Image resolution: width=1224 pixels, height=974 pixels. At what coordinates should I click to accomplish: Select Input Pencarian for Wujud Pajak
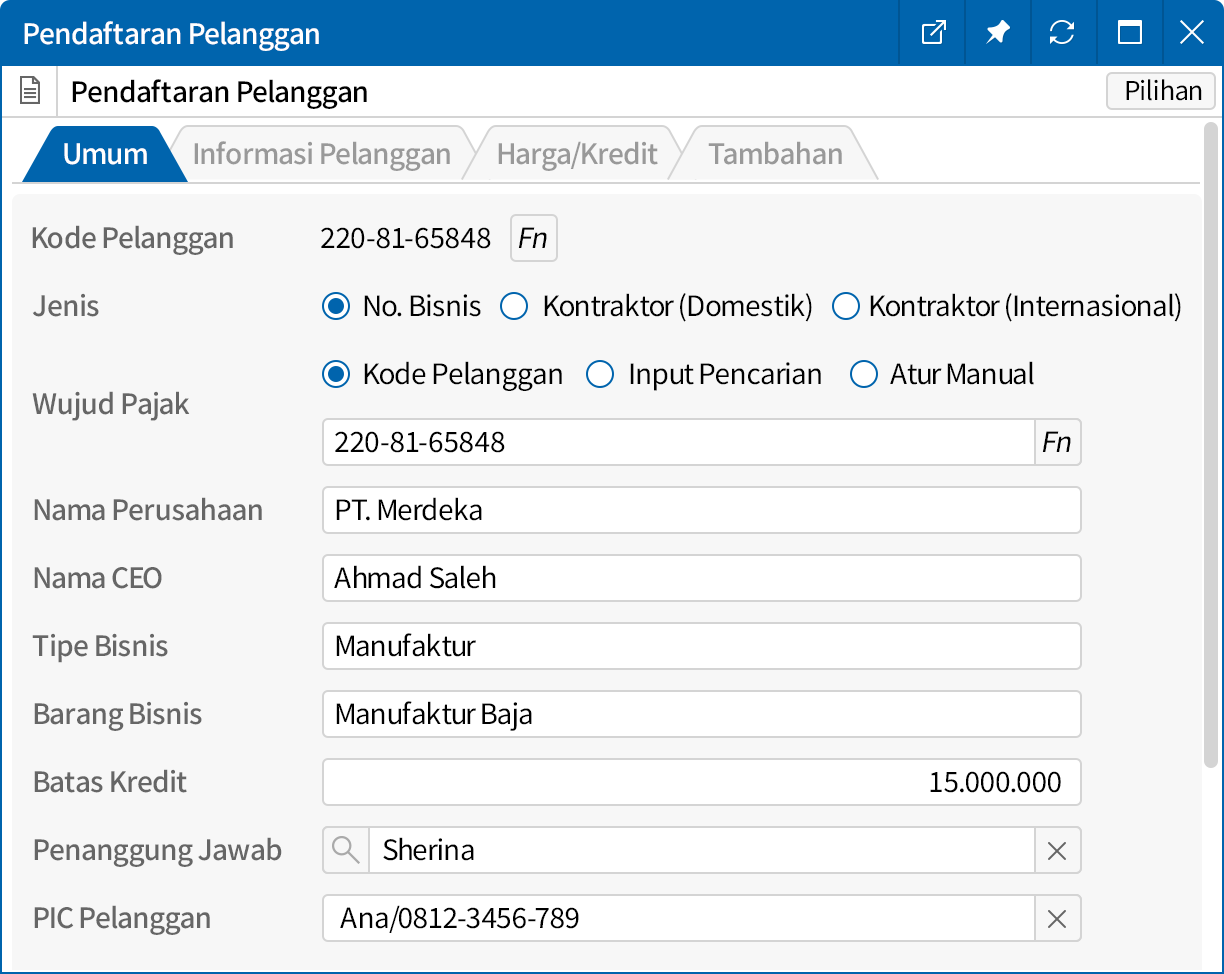(x=600, y=375)
